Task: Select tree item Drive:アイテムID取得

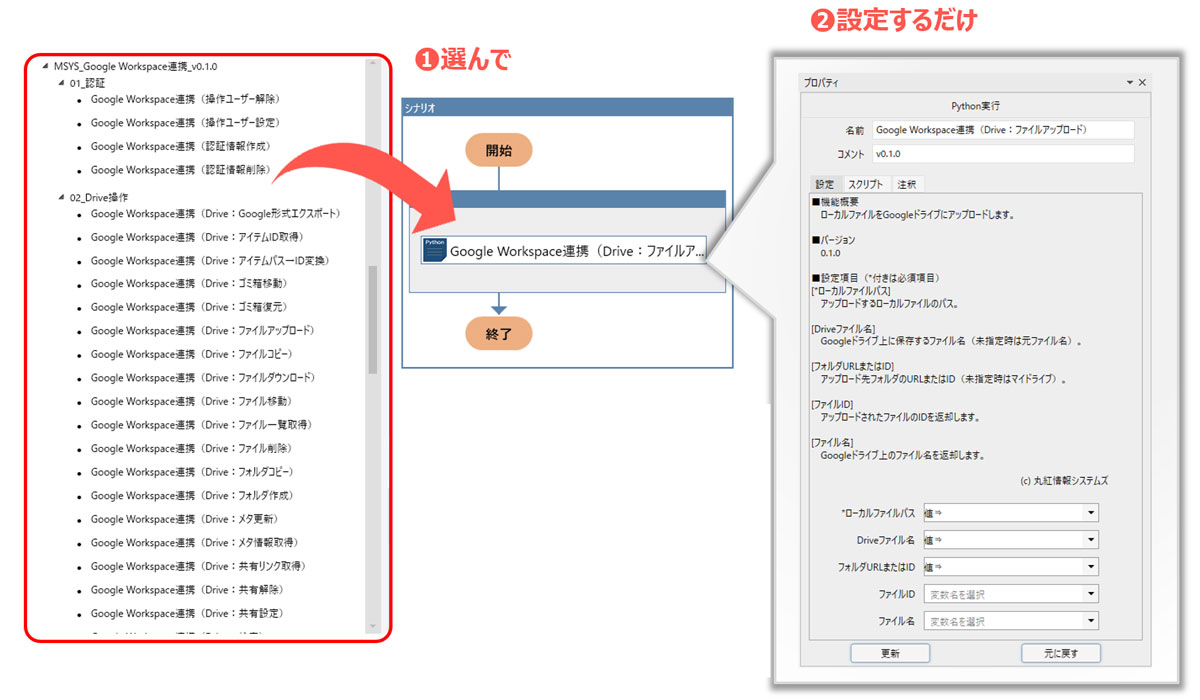Action: coord(197,237)
